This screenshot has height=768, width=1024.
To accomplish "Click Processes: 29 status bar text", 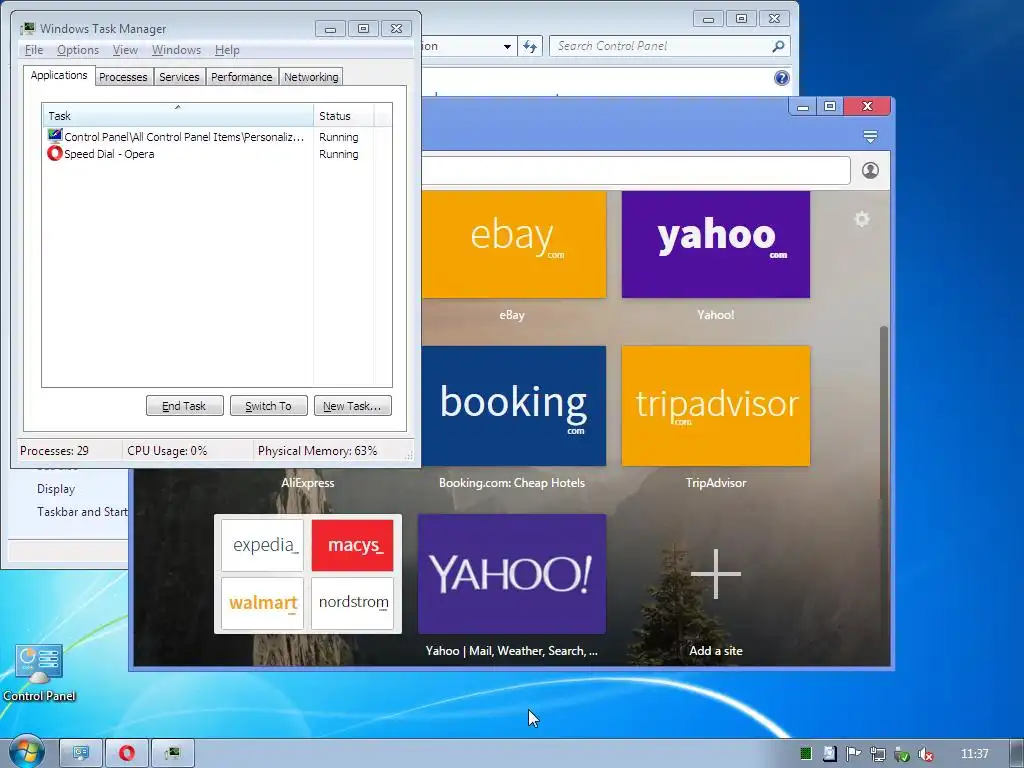I will coord(54,451).
